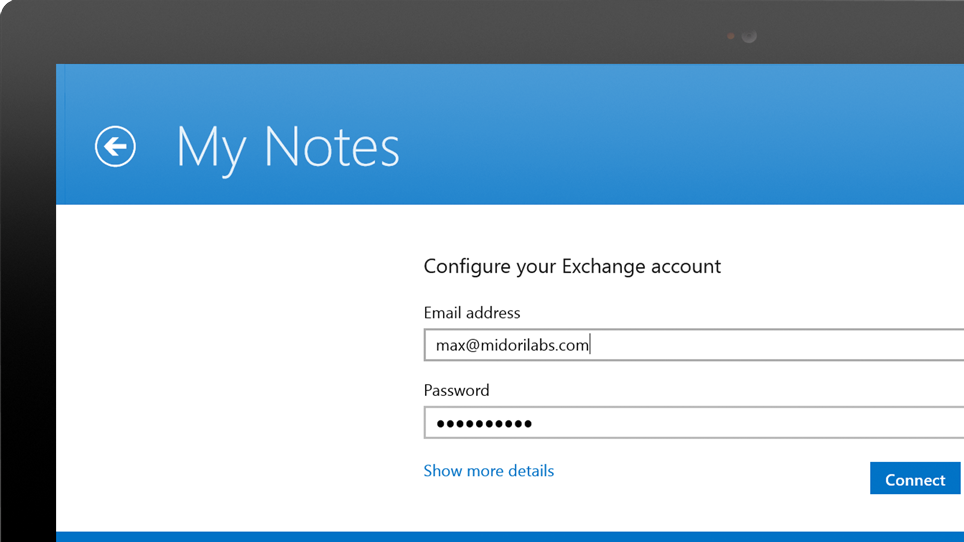Screen dimensions: 964x542
Task: Open the Show more details link
Action: 488,471
